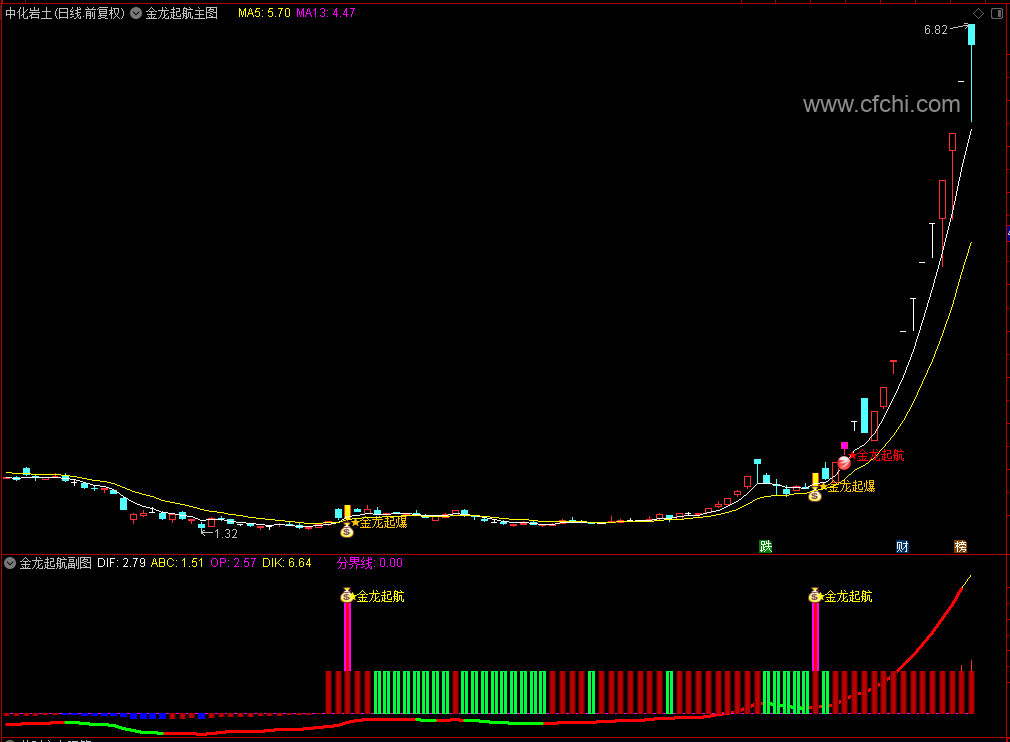Image resolution: width=1010 pixels, height=742 pixels.
Task: Open the 金龙起航主图 indicator dropdown arrow
Action: [x=136, y=13]
